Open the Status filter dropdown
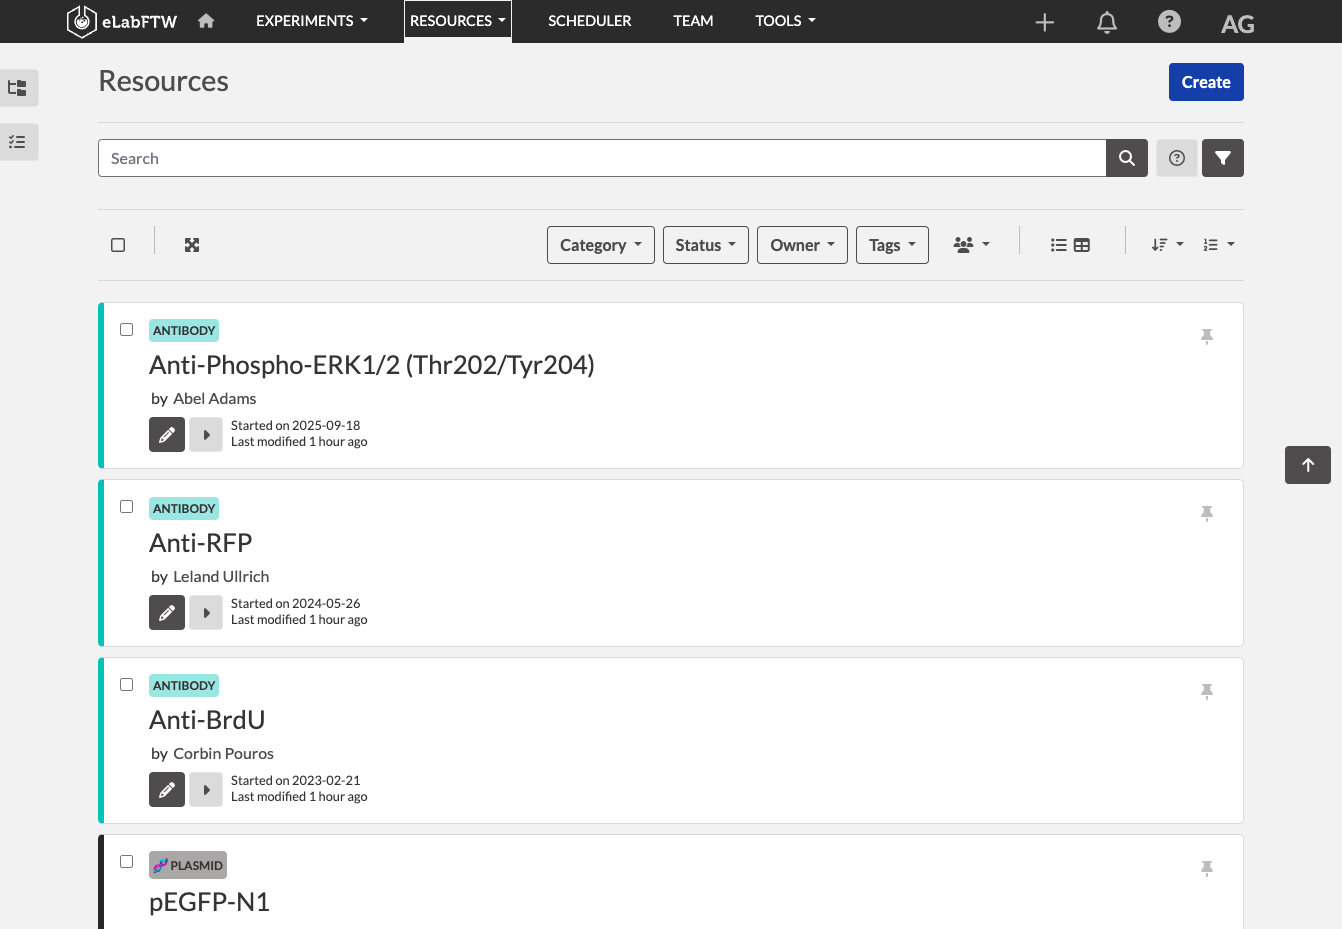Image resolution: width=1342 pixels, height=929 pixels. 706,245
